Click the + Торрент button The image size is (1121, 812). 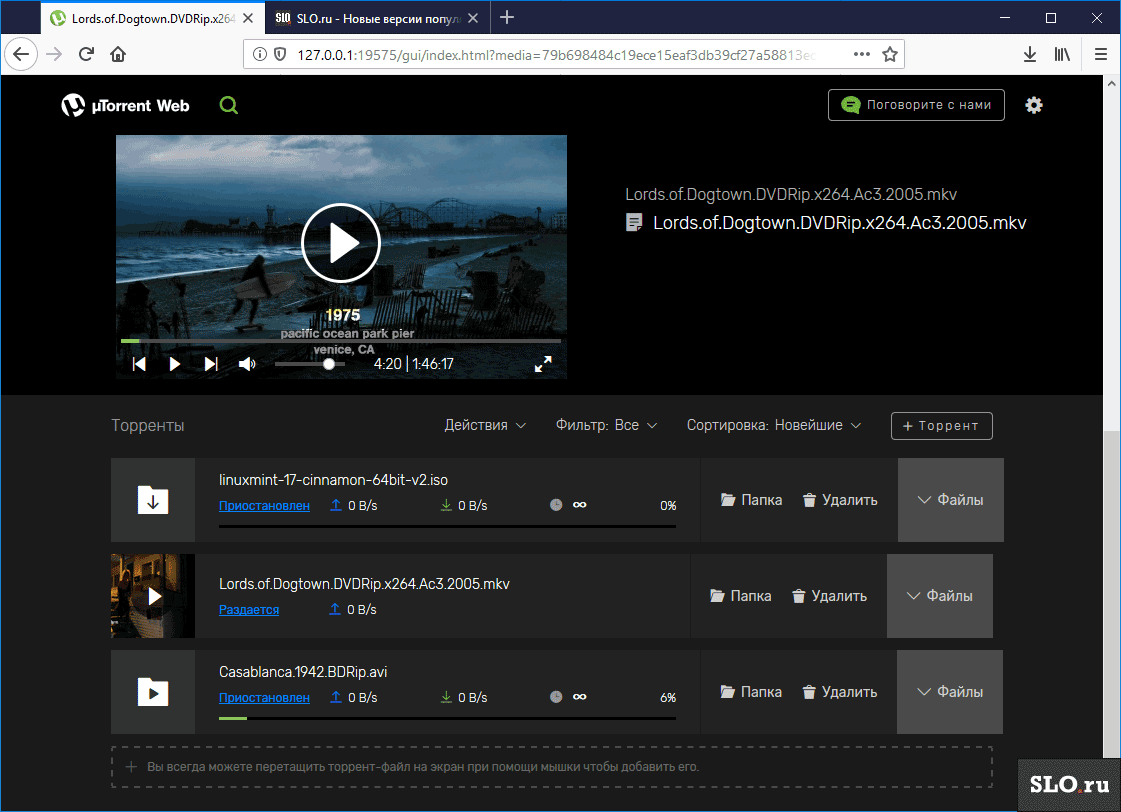[942, 426]
